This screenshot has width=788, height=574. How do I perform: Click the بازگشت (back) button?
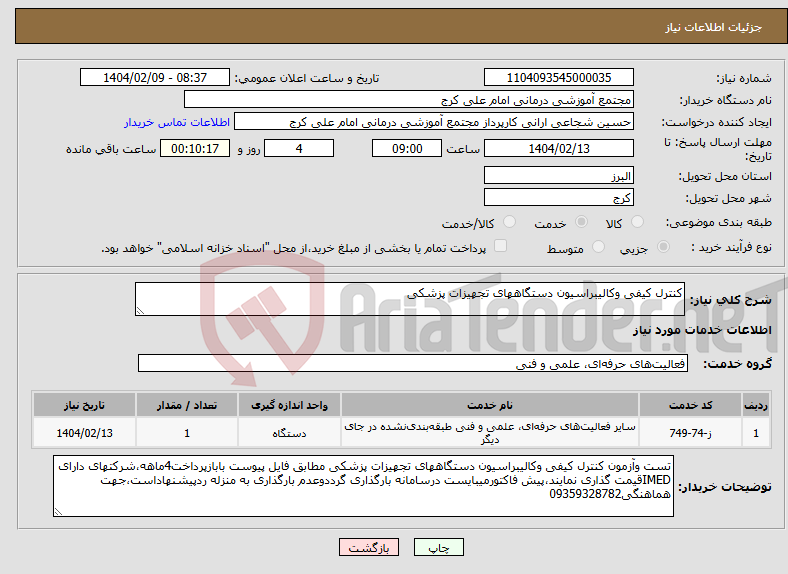pyautogui.click(x=369, y=547)
